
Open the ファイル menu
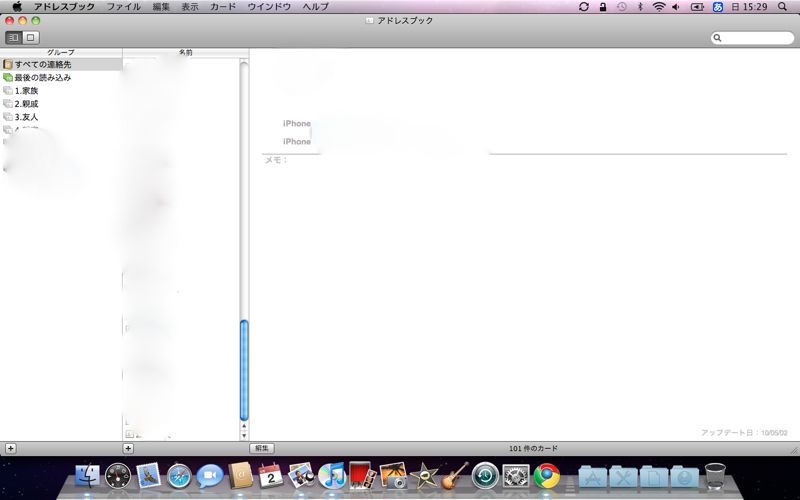click(123, 7)
